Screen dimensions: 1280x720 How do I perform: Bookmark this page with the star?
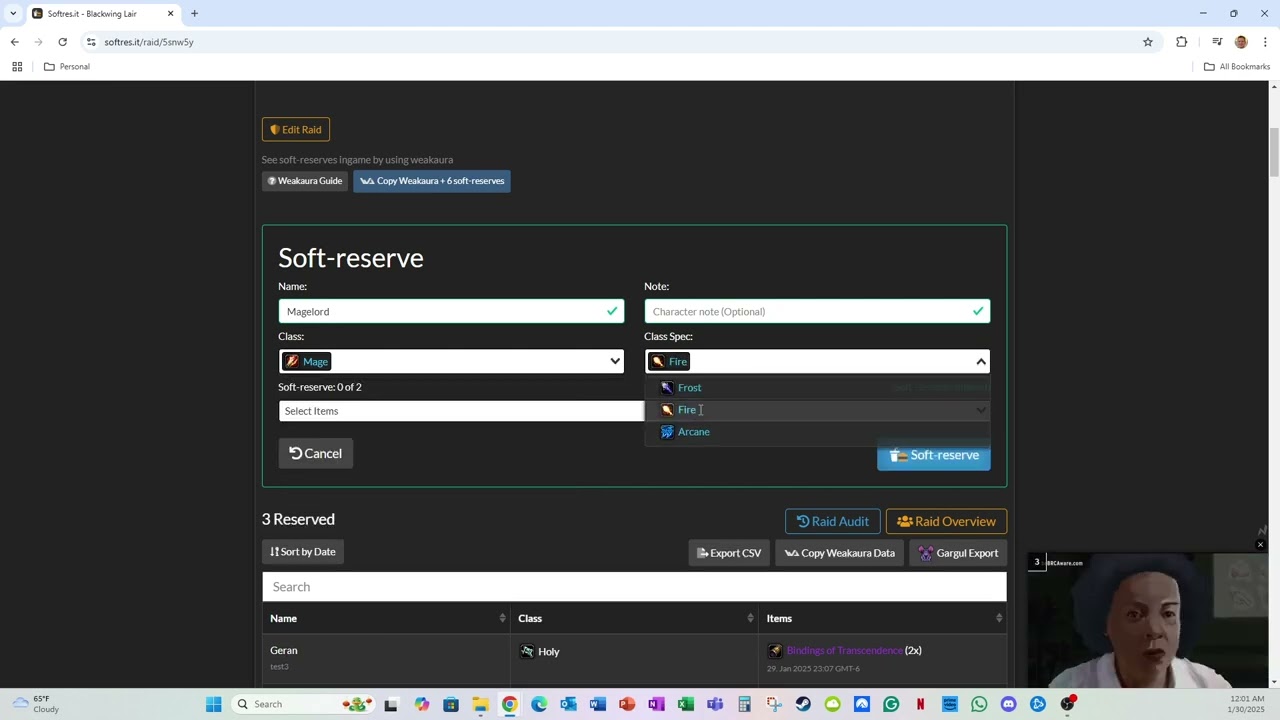pos(1148,42)
